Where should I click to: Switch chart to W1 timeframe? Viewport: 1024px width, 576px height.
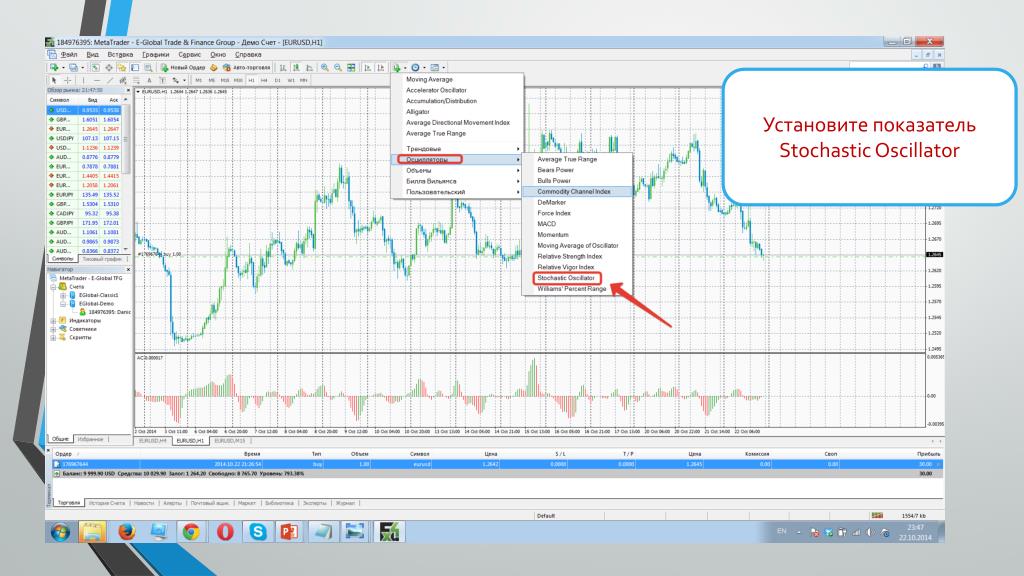[291, 80]
